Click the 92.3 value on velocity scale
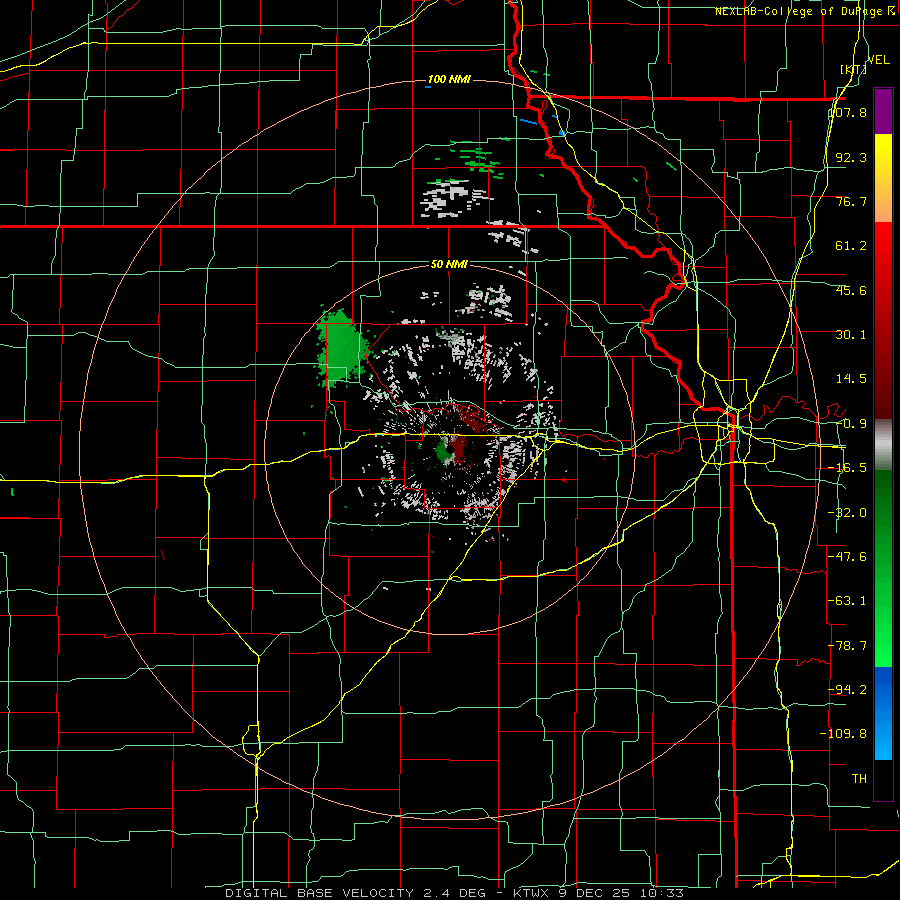Viewport: 900px width, 900px height. click(851, 157)
